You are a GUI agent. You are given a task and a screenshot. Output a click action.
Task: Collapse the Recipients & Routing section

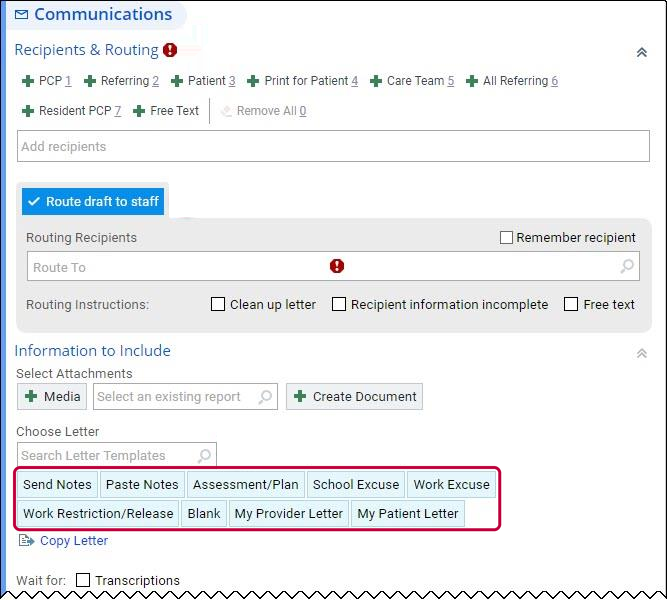point(641,52)
